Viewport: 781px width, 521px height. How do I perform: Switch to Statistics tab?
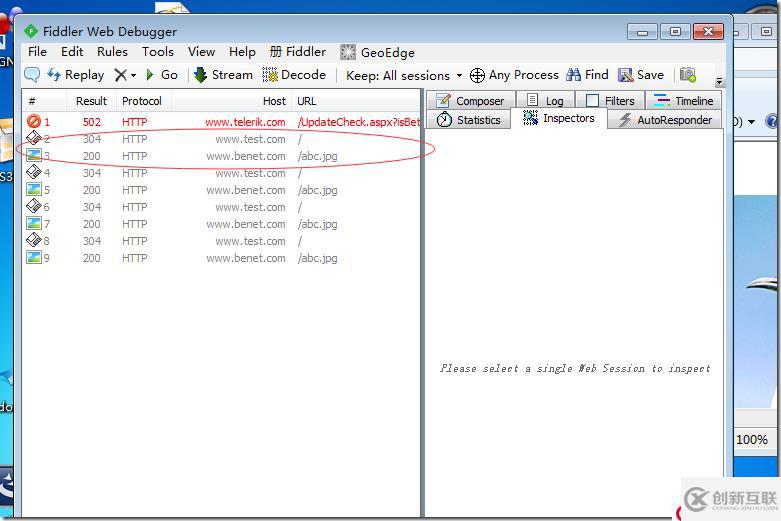[x=468, y=120]
